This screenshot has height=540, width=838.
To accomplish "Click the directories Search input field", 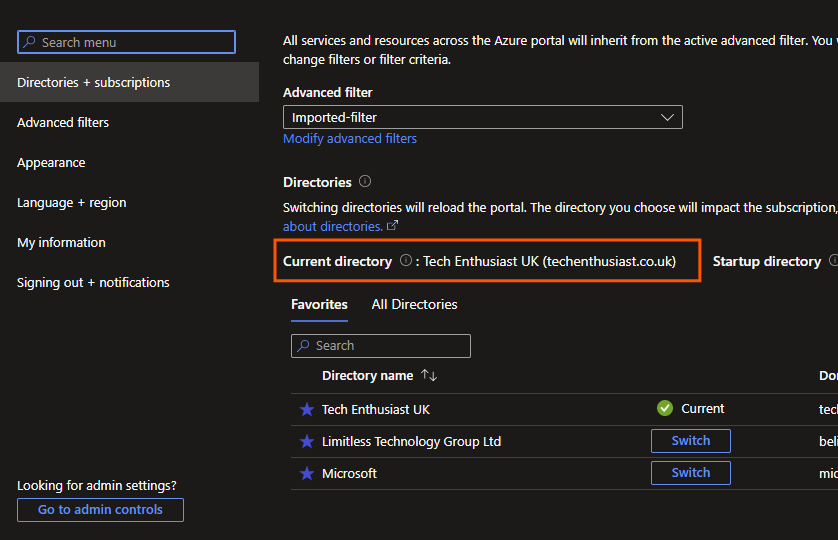I will tap(381, 346).
